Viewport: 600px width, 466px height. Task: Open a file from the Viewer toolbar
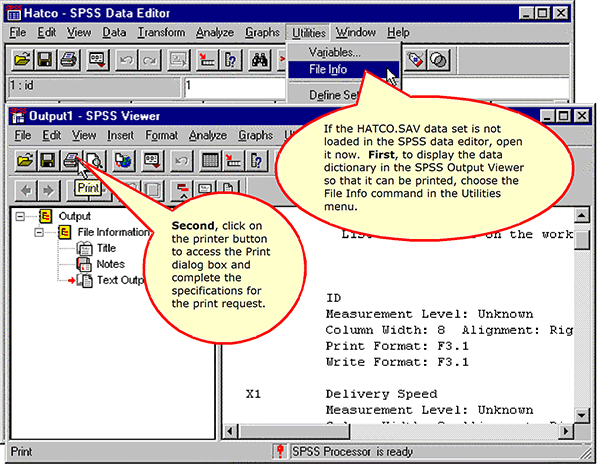click(25, 160)
